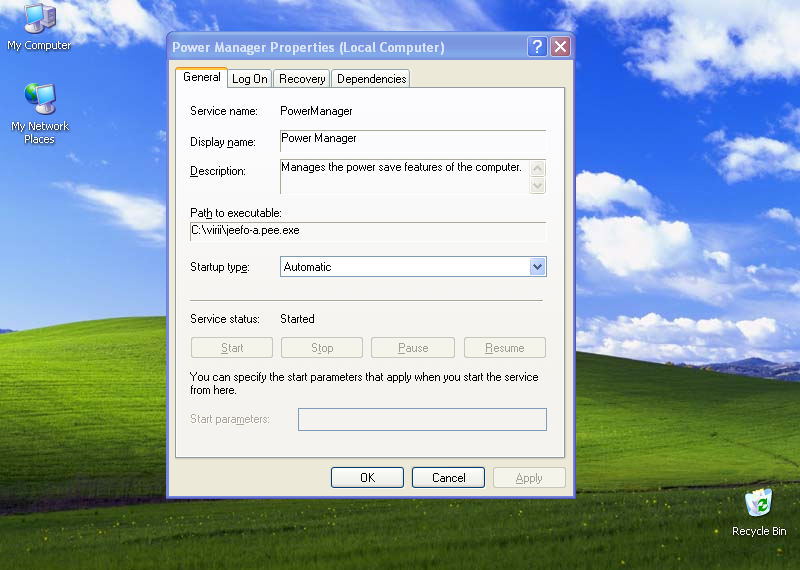This screenshot has width=800, height=570.
Task: Click the Path to executable field
Action: [x=368, y=231]
